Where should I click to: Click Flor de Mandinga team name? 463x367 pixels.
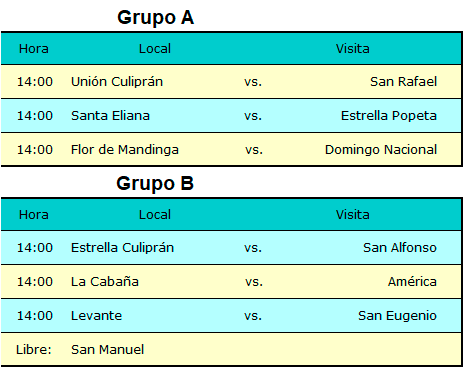coord(125,150)
